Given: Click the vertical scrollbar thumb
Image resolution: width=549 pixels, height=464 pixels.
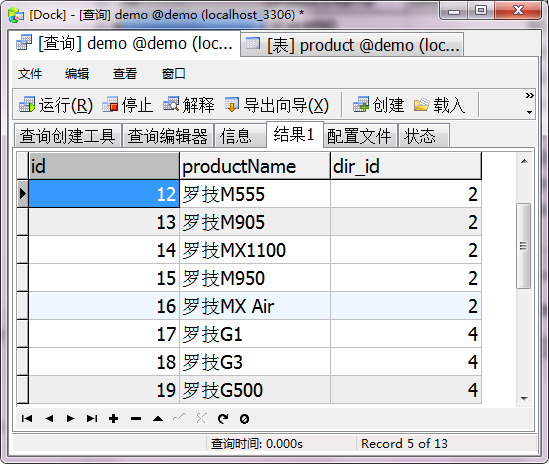Looking at the screenshot, I should click(x=524, y=246).
